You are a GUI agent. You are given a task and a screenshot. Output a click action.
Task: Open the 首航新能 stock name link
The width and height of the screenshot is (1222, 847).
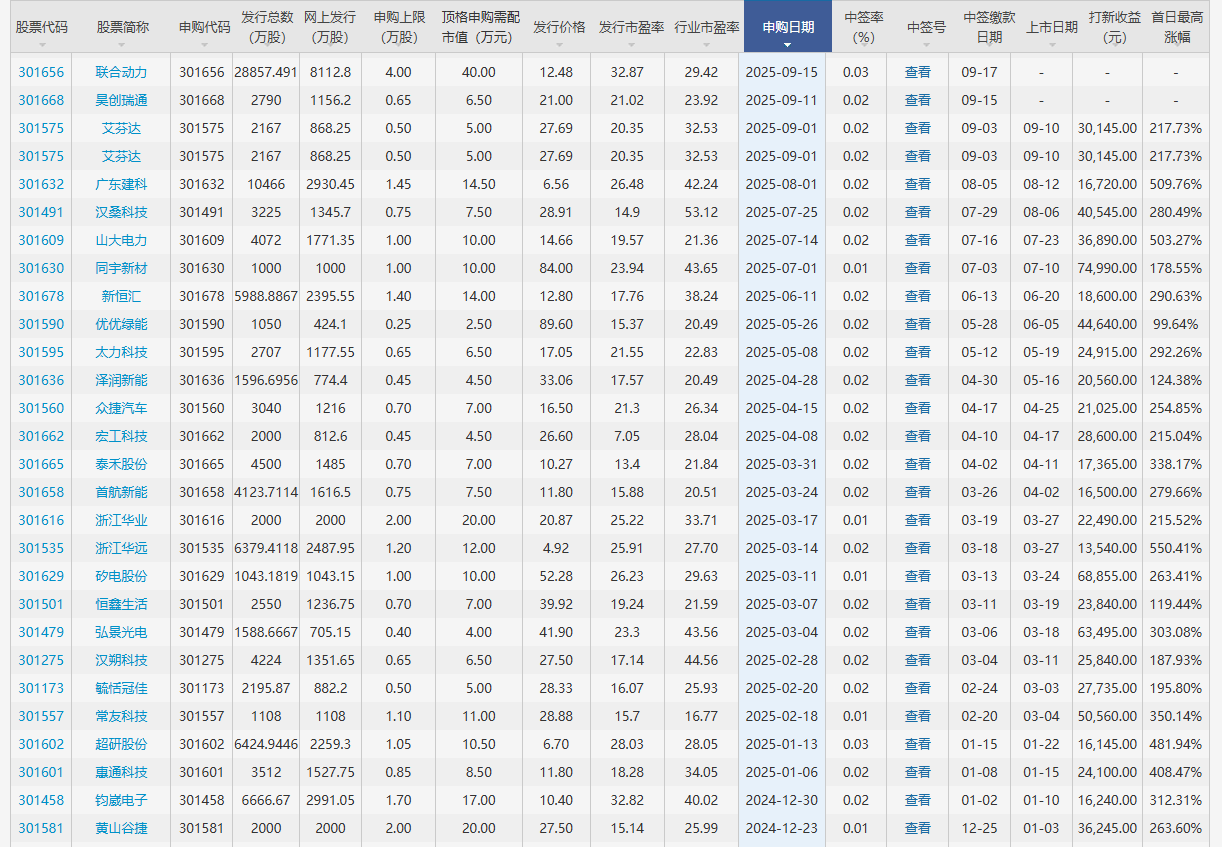click(x=121, y=492)
